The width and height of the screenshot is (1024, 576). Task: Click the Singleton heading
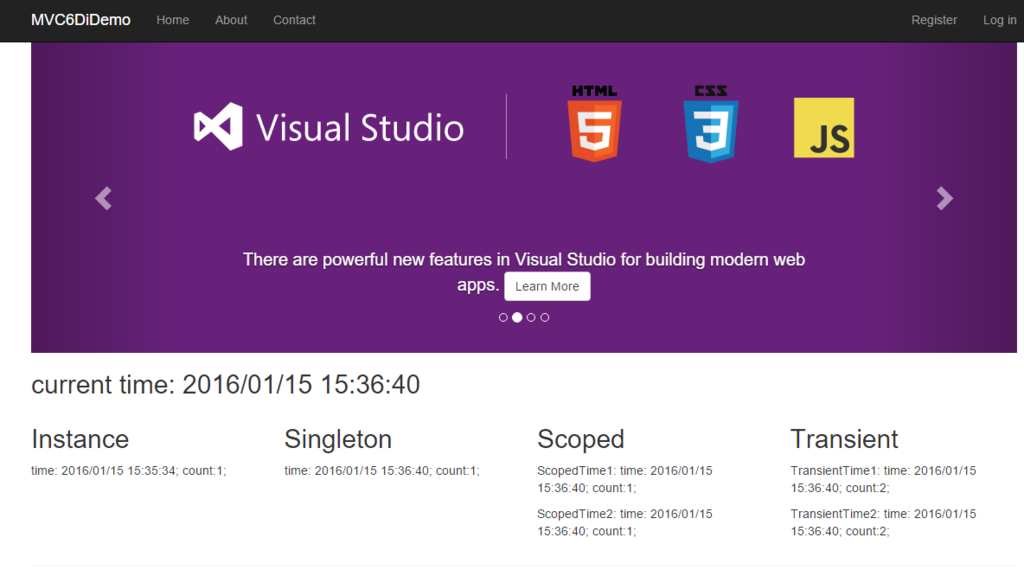338,440
